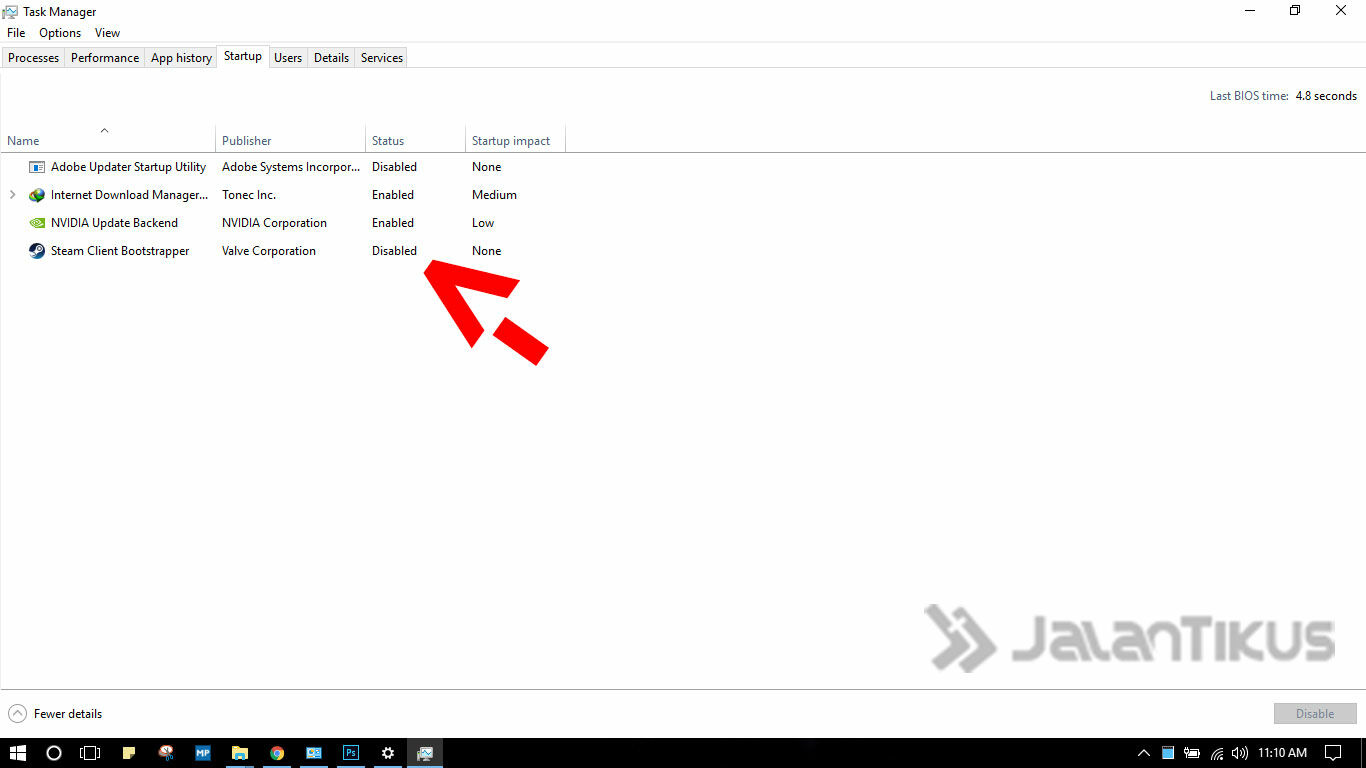
Task: Click Disabled status of Adobe Updater
Action: pos(394,167)
